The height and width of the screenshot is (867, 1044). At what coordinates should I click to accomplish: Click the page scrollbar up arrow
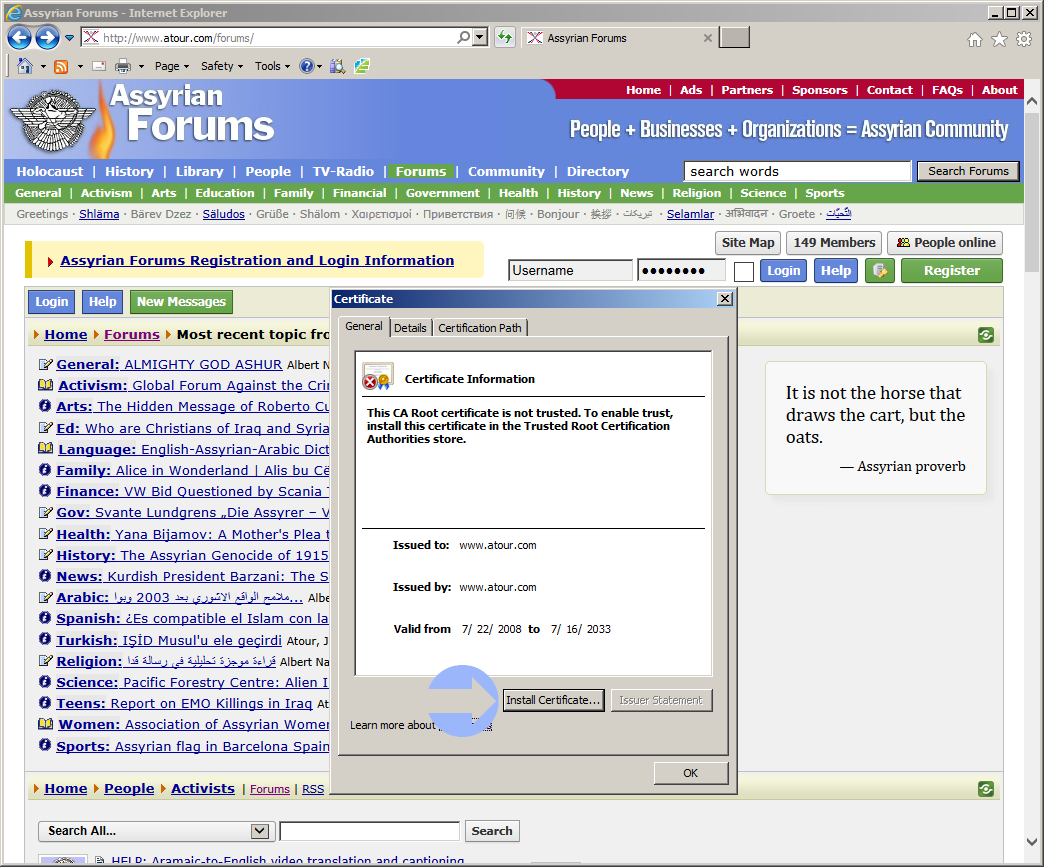coord(1032,102)
